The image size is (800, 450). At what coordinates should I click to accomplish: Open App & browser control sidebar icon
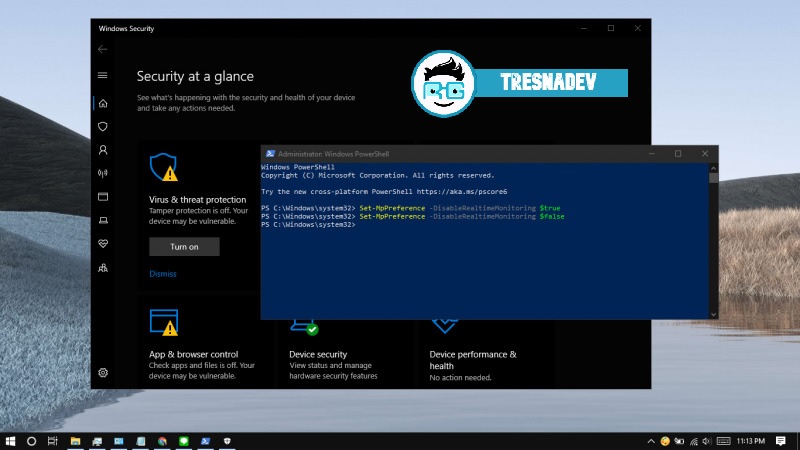[103, 197]
